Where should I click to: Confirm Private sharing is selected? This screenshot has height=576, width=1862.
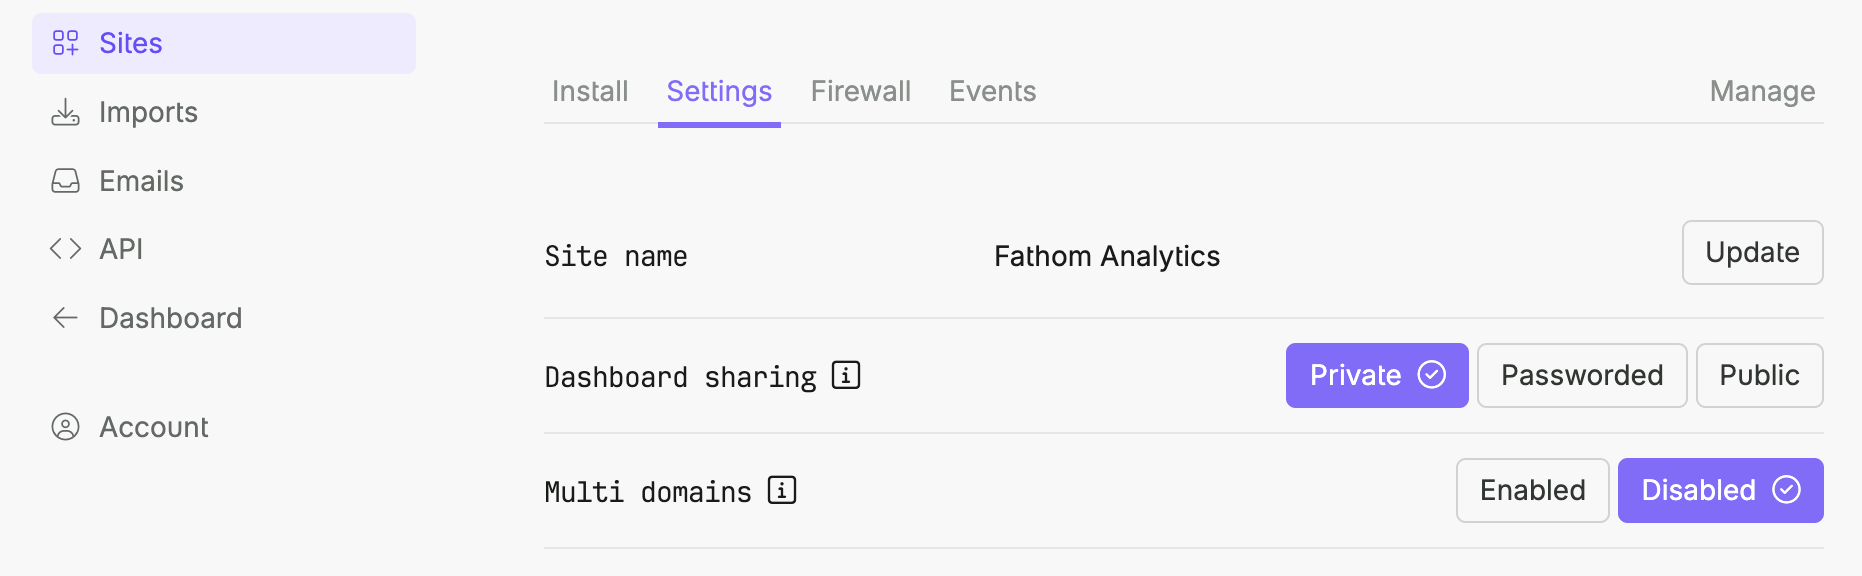[x=1376, y=375]
